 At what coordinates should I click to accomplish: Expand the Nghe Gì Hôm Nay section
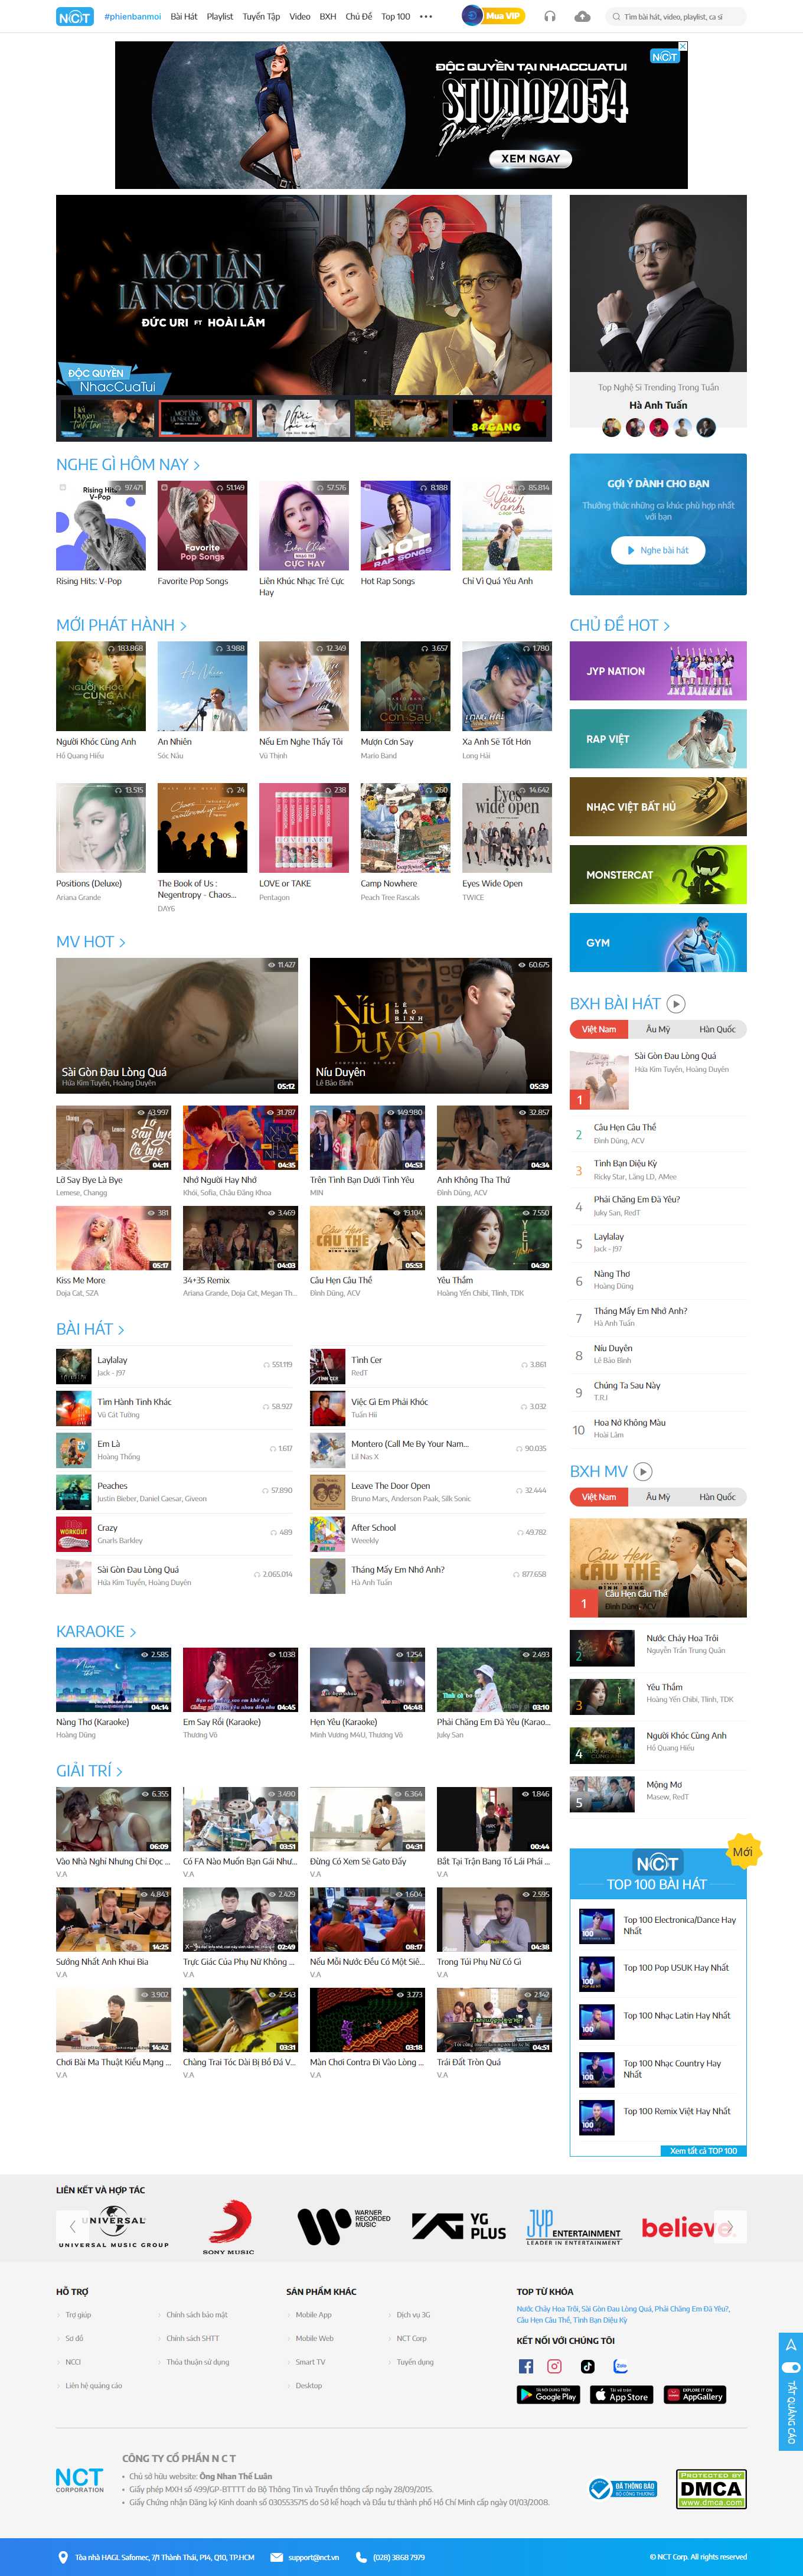tap(196, 465)
